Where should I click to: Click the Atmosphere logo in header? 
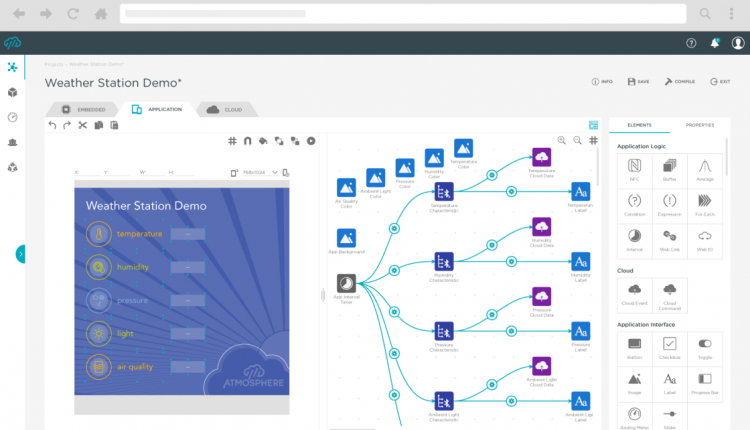coord(12,43)
